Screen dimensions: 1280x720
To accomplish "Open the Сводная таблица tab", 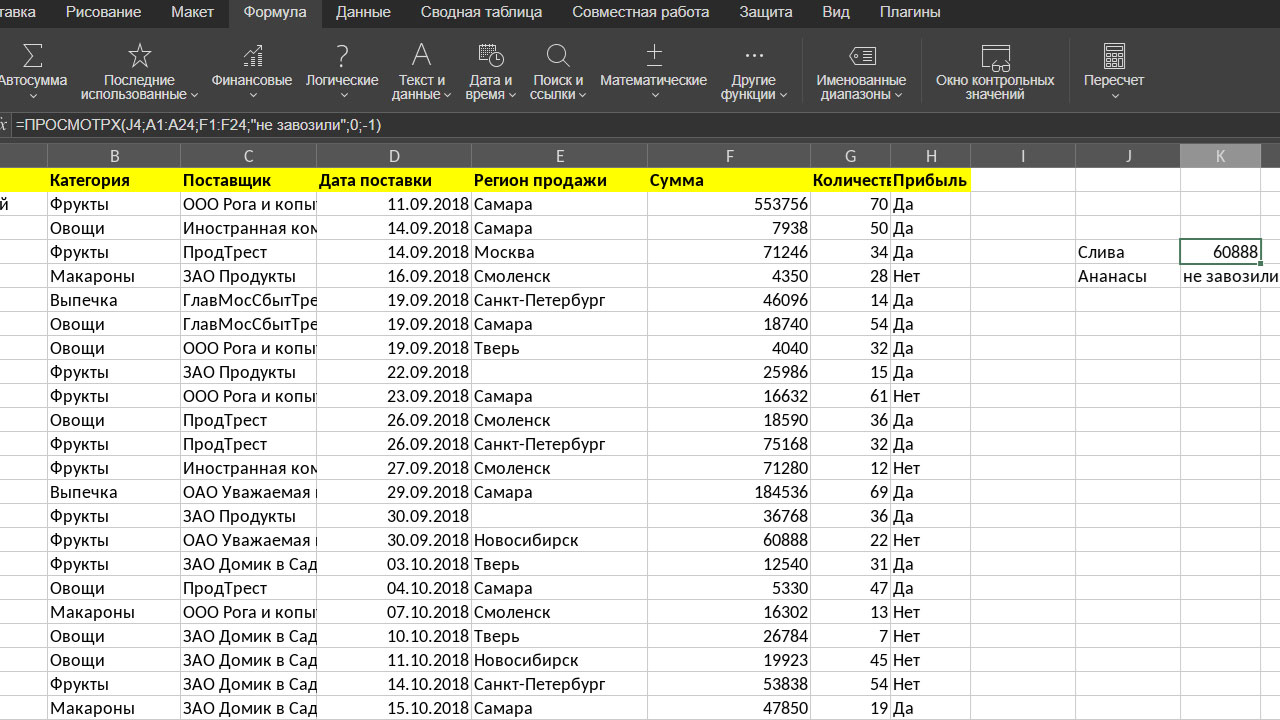I will 481,13.
